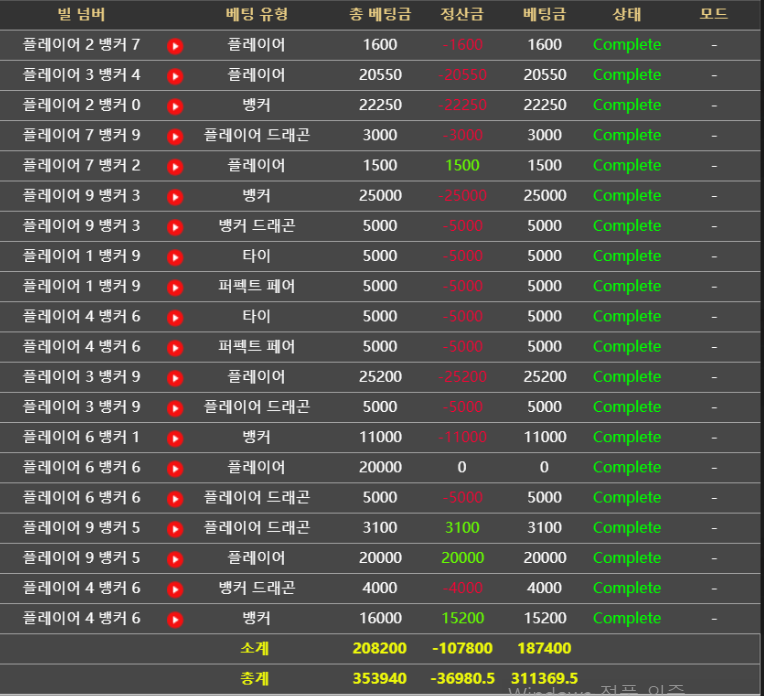Click the grand total value 353940
The width and height of the screenshot is (764, 696).
[380, 679]
